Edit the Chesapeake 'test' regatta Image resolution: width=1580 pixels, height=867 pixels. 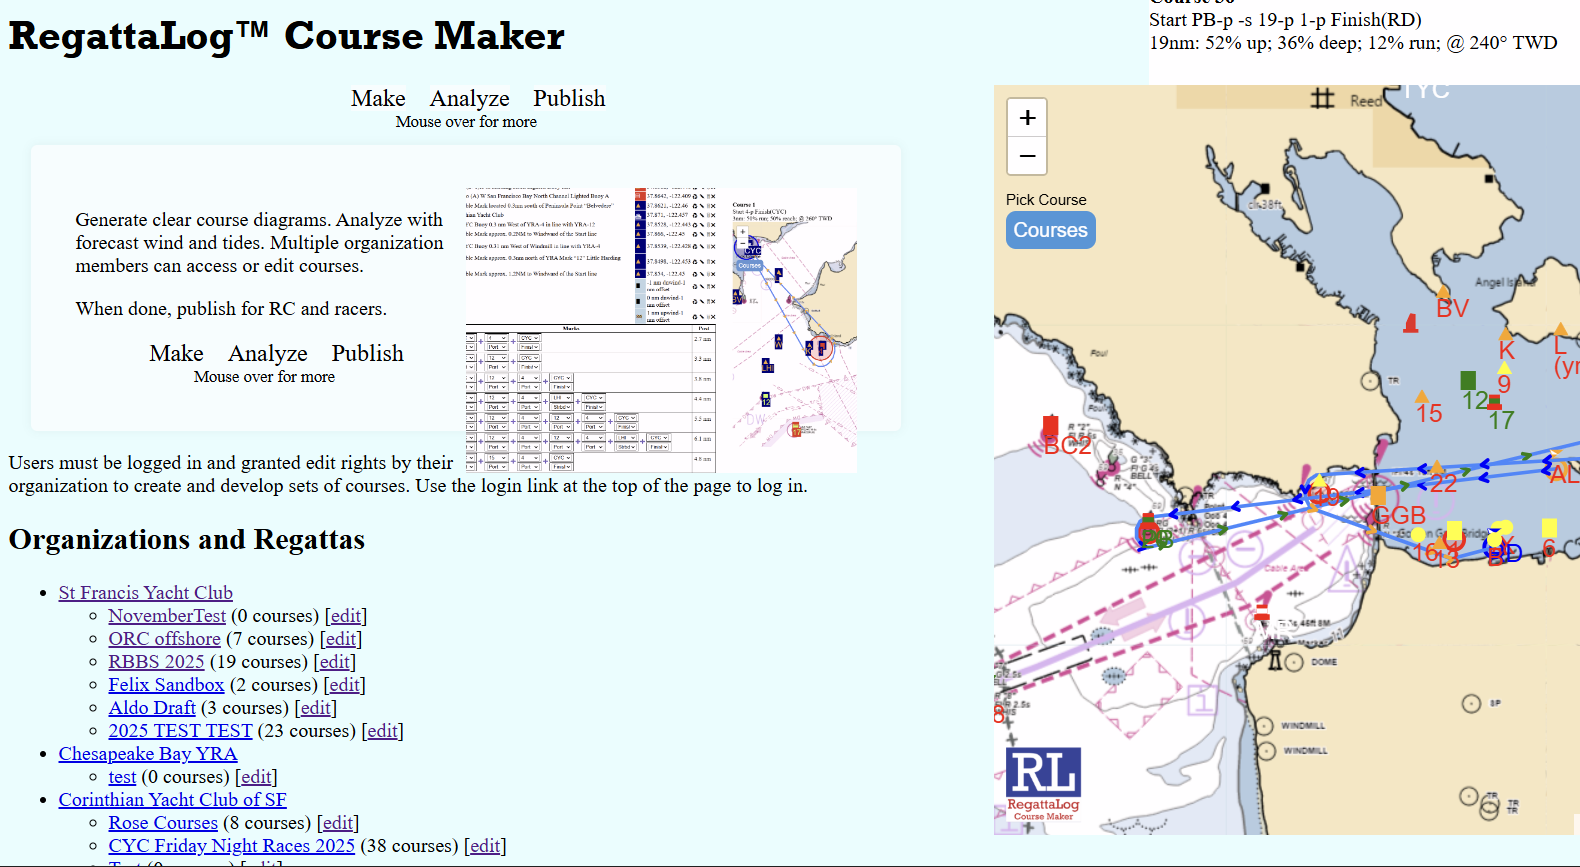[257, 777]
